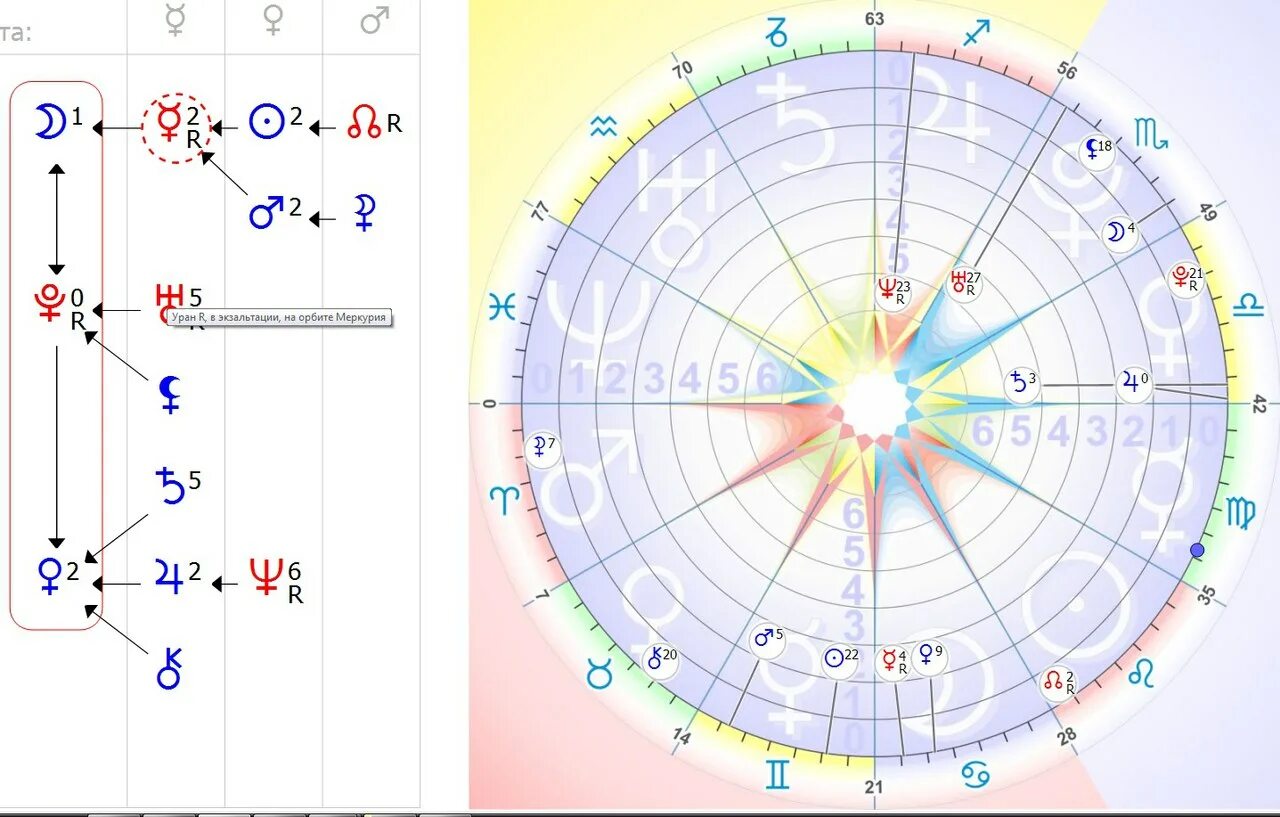This screenshot has width=1280, height=817.
Task: Click the blue dot marker near Virgo
Action: tap(1198, 550)
